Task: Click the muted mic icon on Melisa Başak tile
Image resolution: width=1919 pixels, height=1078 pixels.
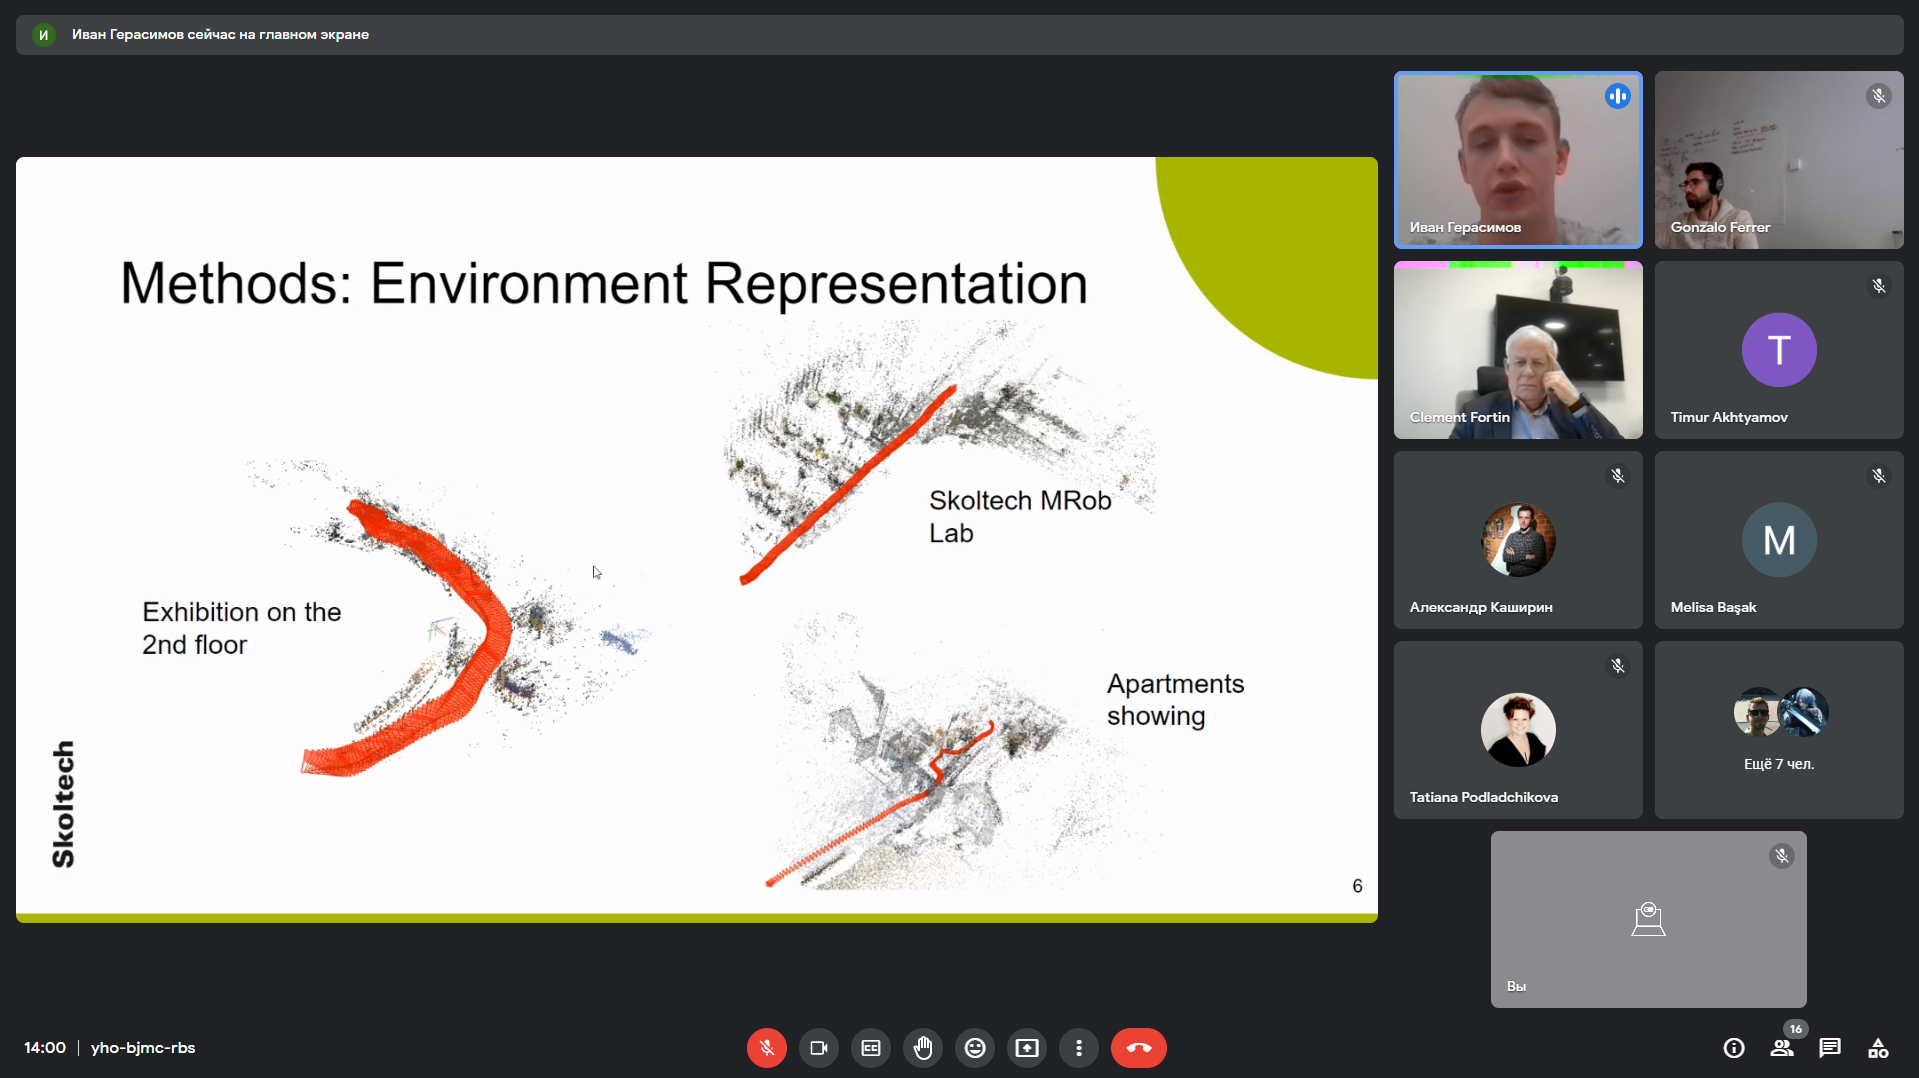Action: click(1879, 476)
